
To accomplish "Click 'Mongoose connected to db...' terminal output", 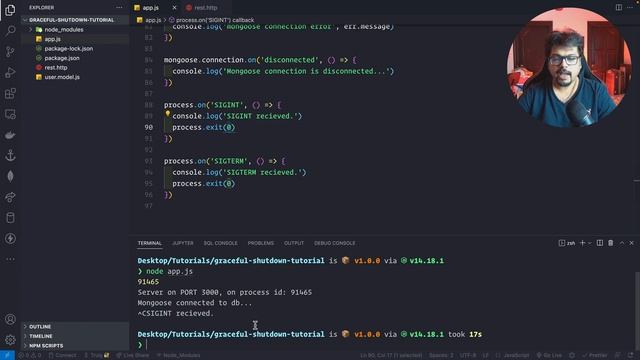I will (195, 303).
